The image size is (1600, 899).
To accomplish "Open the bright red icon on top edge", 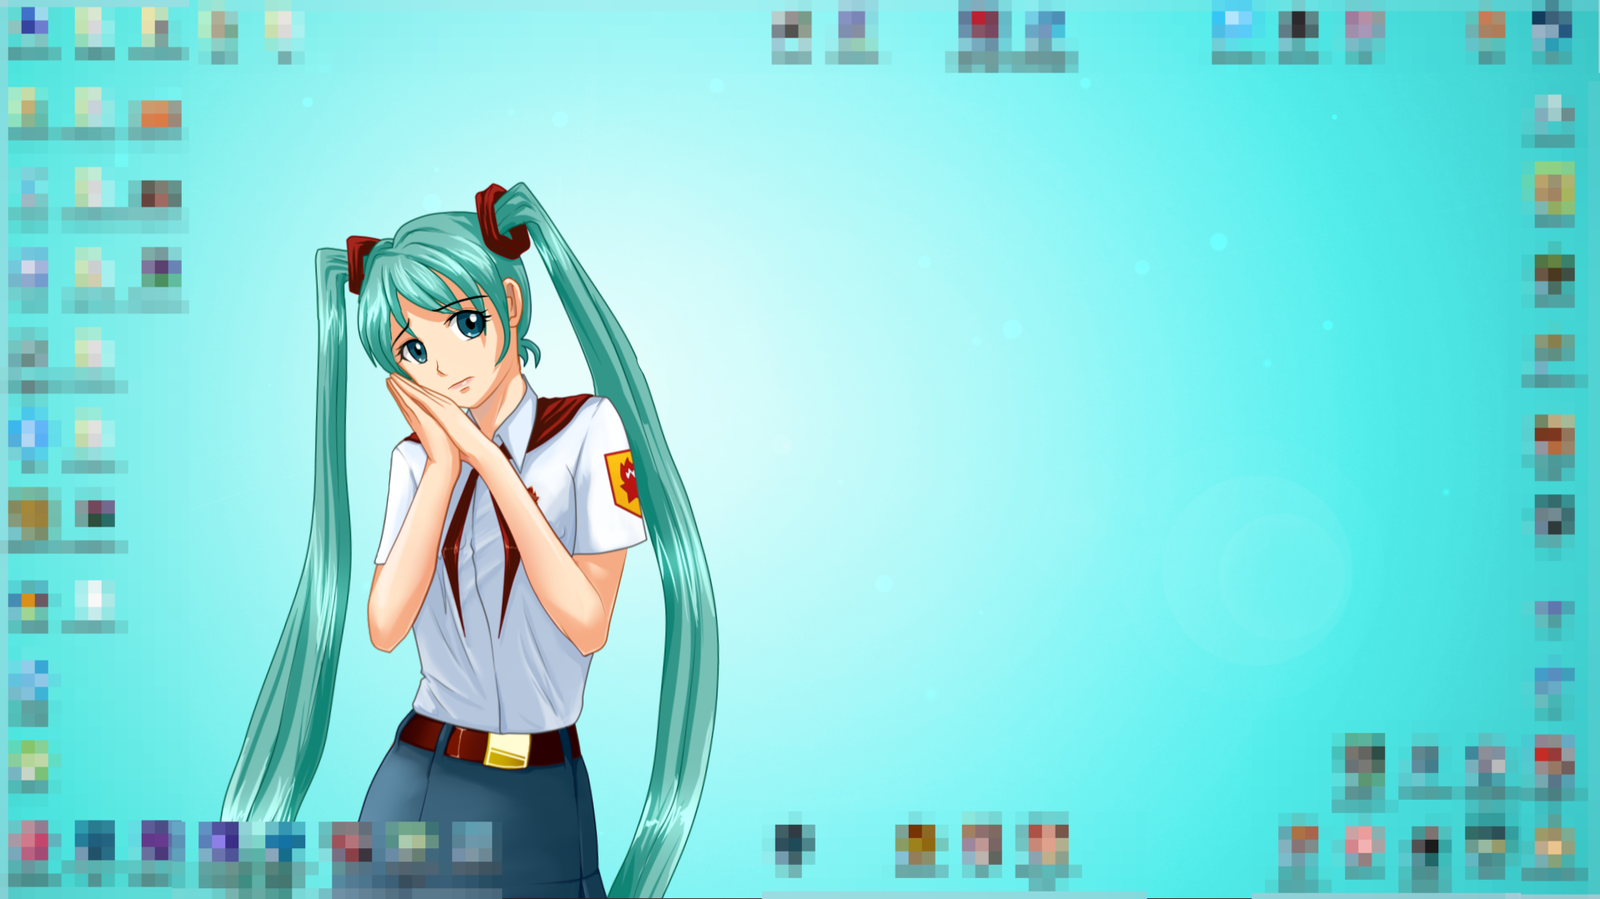I will point(979,26).
